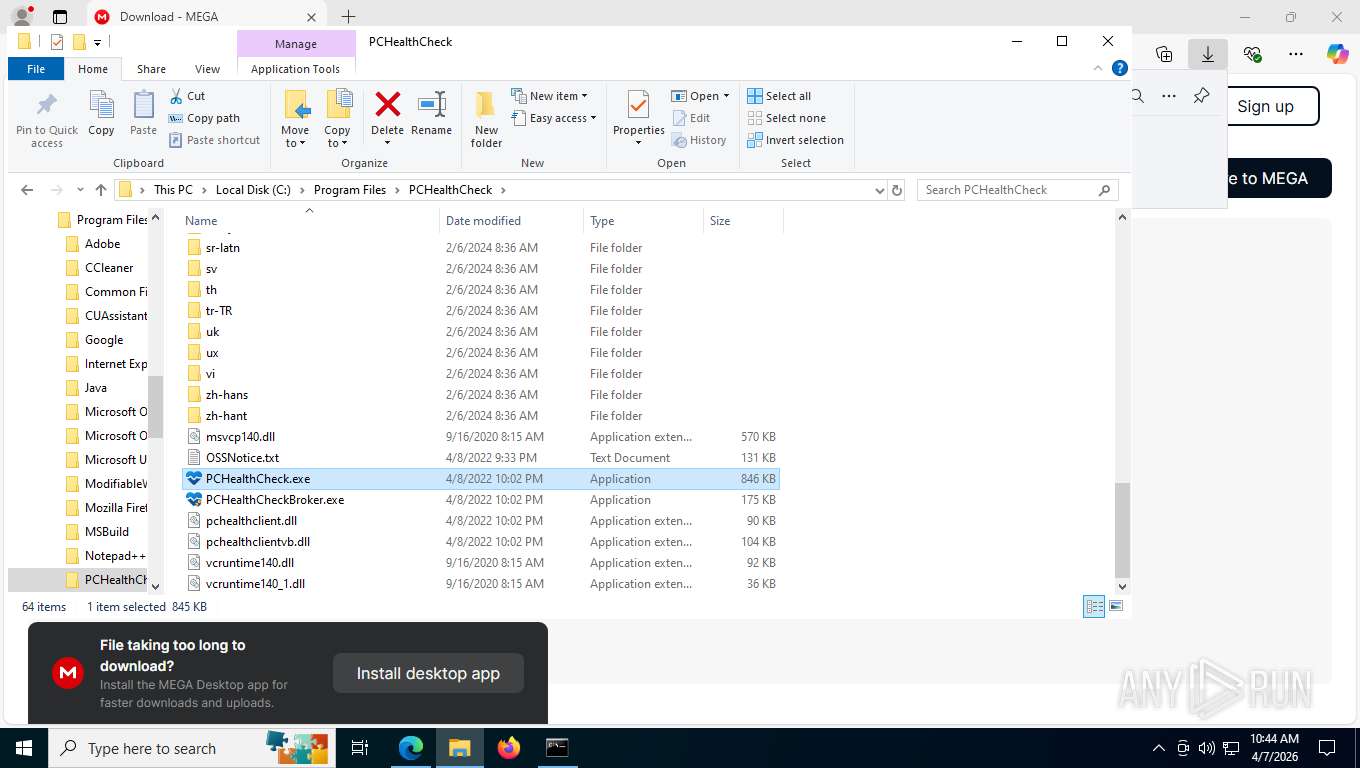Click the Back navigation arrow

tap(27, 190)
